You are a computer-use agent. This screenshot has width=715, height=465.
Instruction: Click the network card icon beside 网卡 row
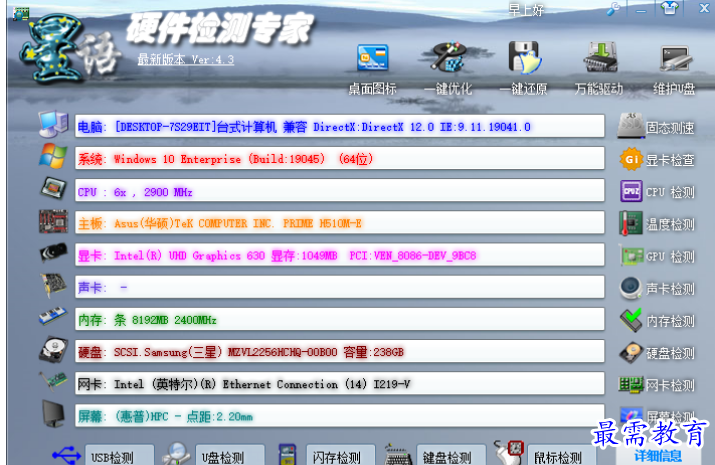pos(53,381)
